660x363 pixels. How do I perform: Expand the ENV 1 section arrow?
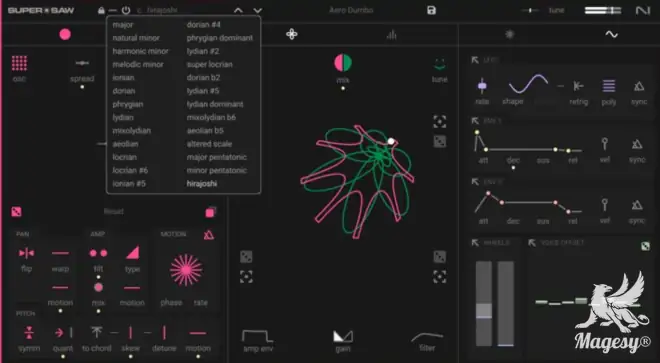click(x=475, y=121)
